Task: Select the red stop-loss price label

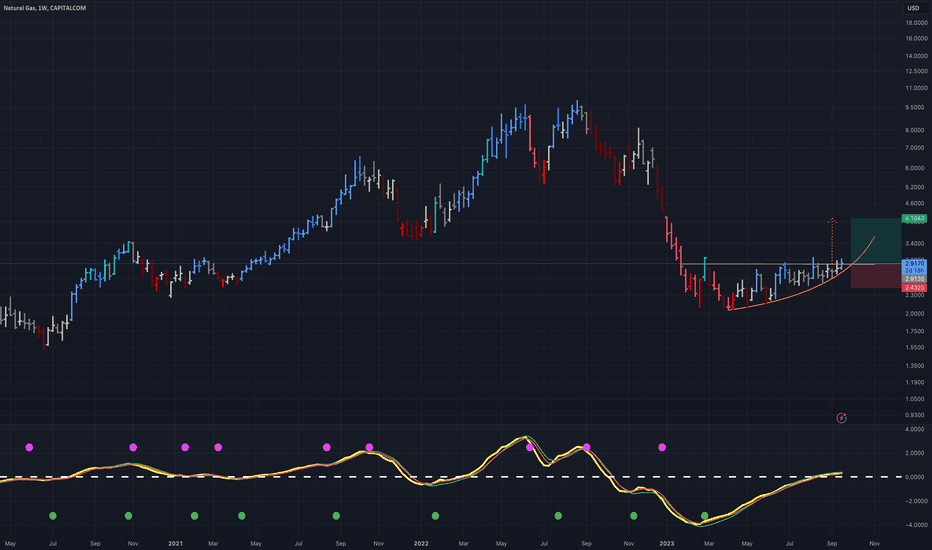Action: pos(914,288)
